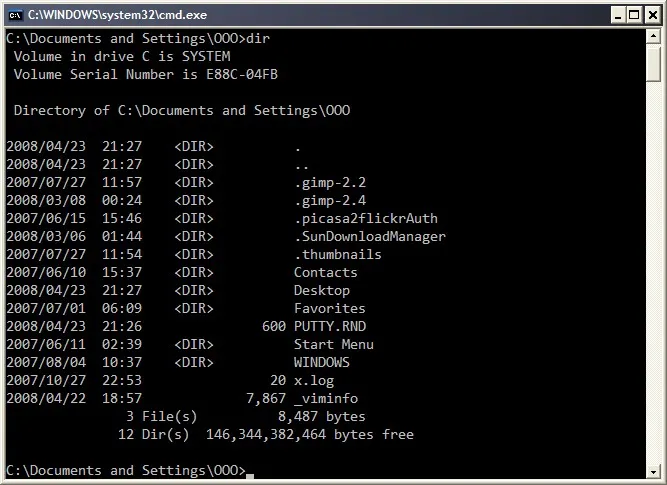Click the scrollbar down arrow
667x485 pixels.
[x=654, y=470]
